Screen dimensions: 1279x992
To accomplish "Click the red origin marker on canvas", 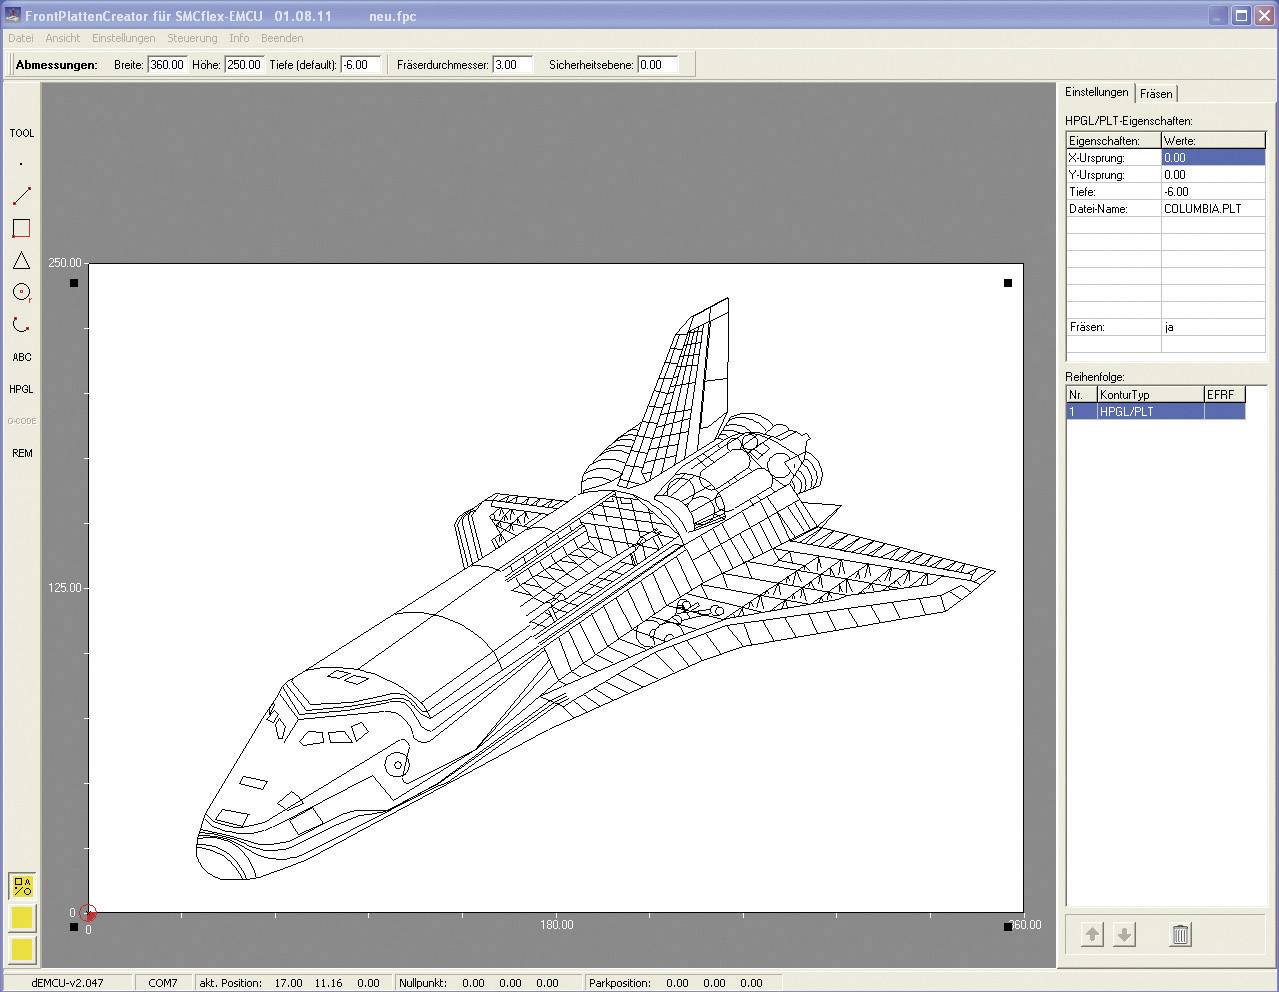I will click(88, 912).
